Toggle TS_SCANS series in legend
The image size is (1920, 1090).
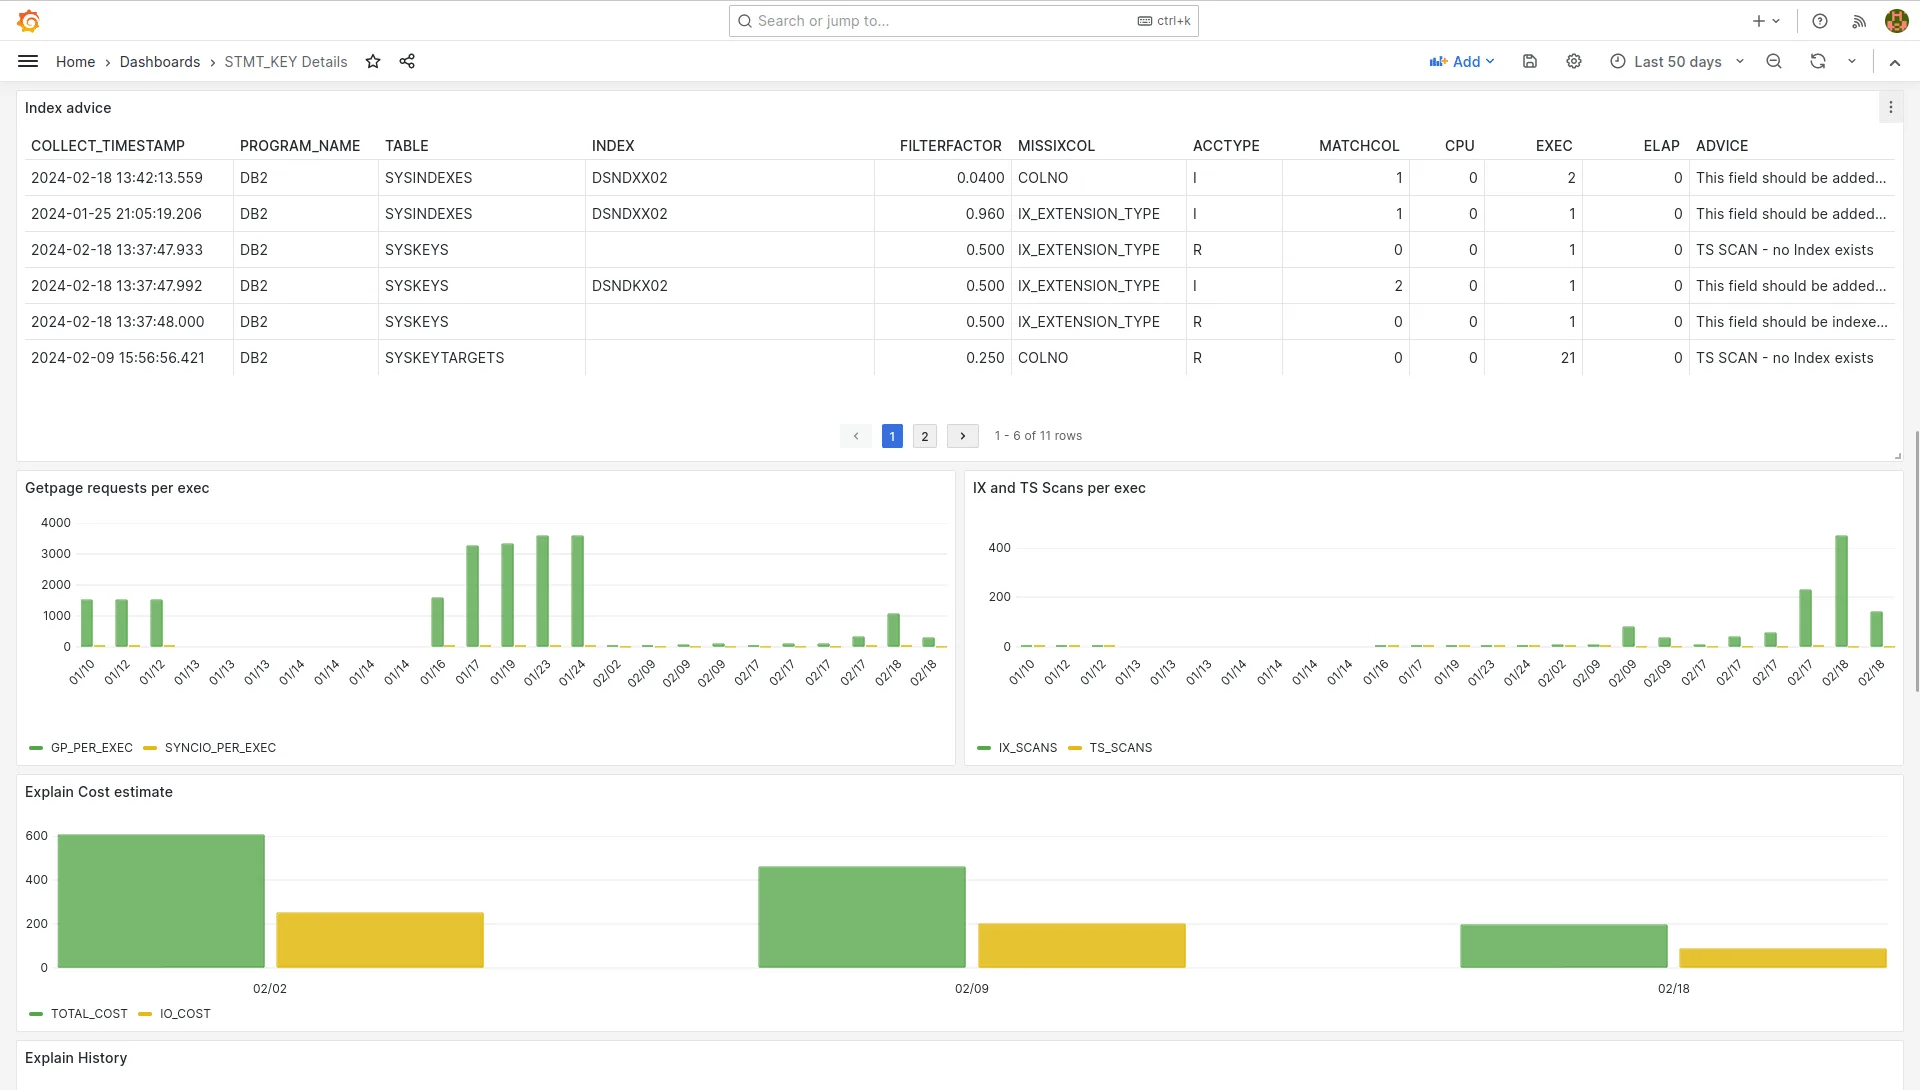pyautogui.click(x=1120, y=748)
